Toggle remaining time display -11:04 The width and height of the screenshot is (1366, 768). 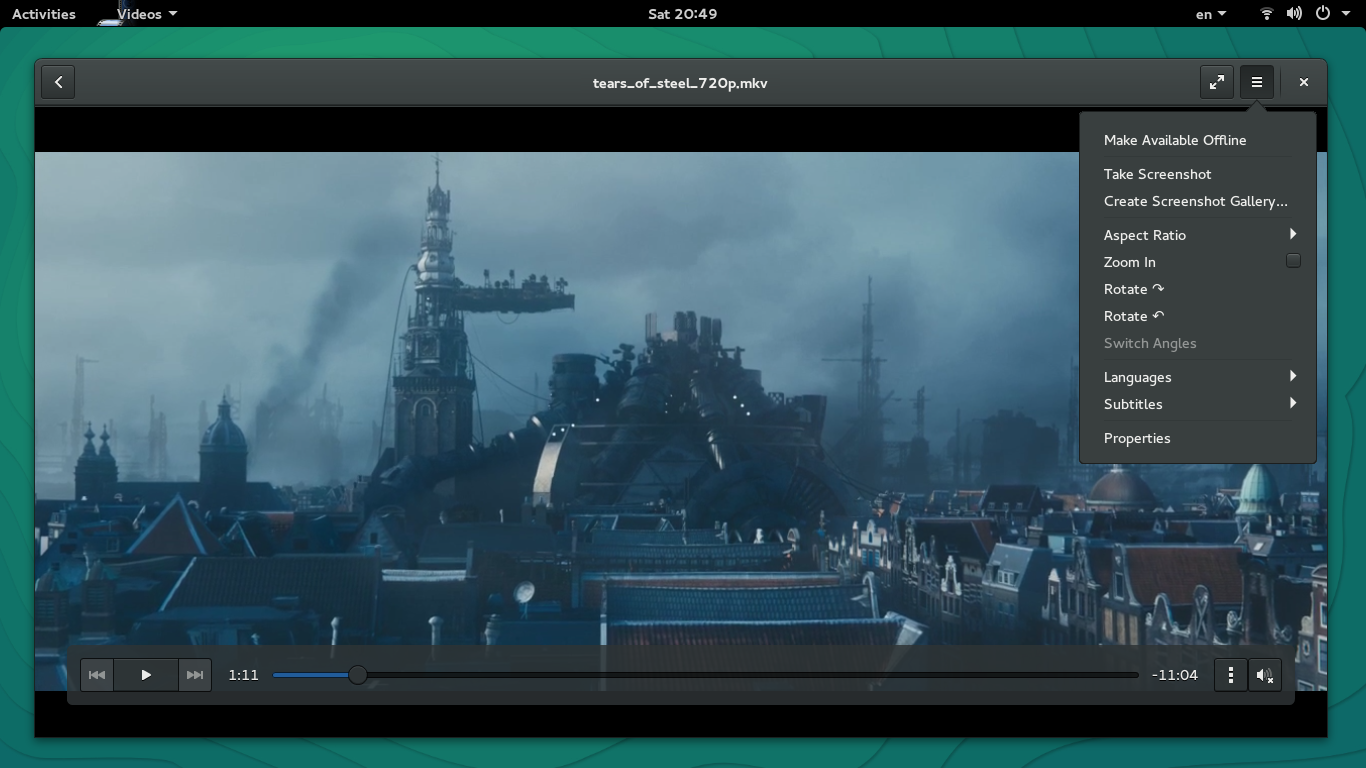click(x=1175, y=675)
